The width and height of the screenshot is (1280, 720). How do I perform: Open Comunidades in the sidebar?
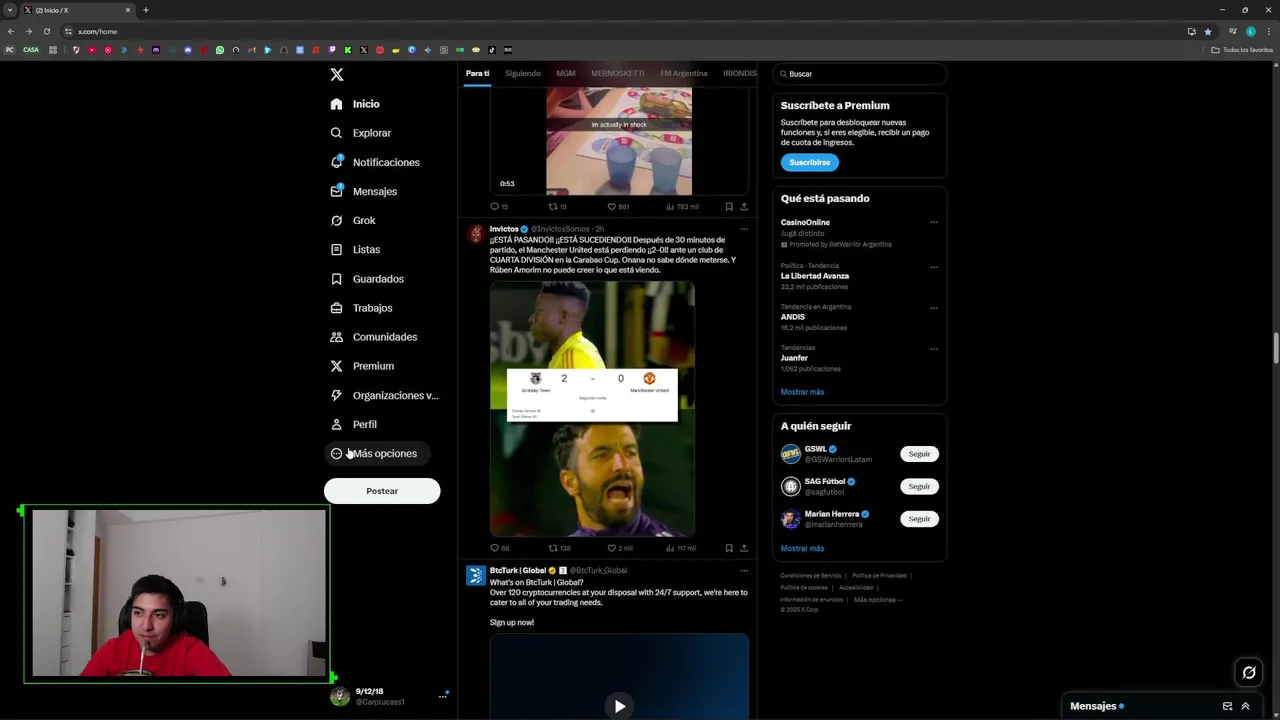[x=374, y=337]
